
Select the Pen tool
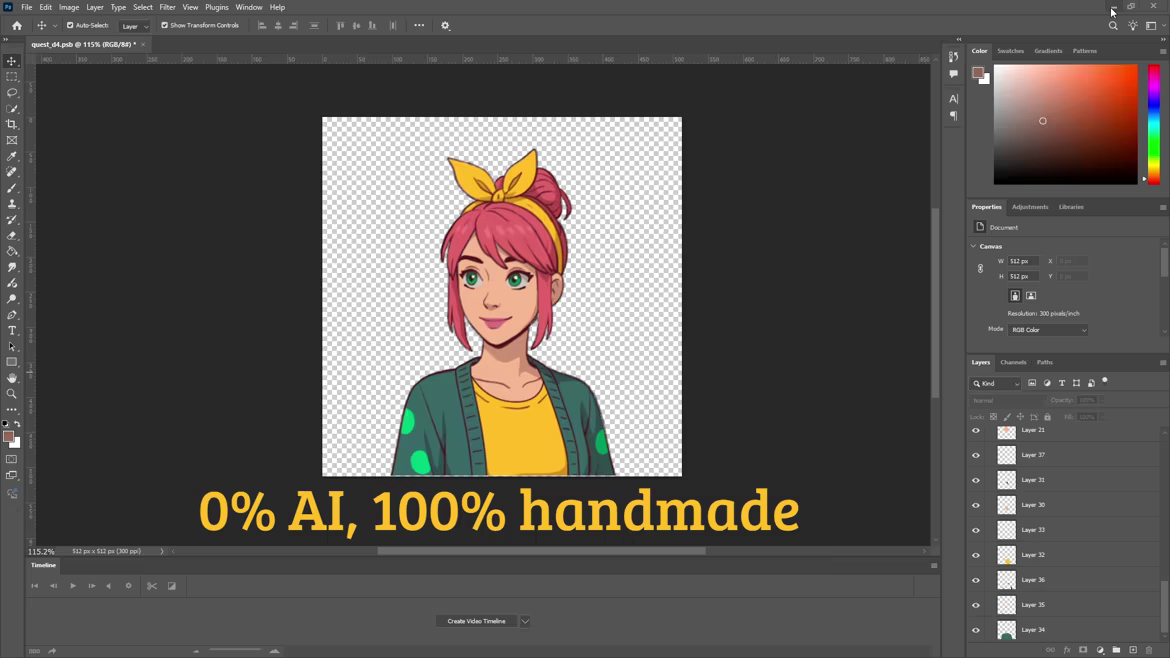tap(12, 315)
